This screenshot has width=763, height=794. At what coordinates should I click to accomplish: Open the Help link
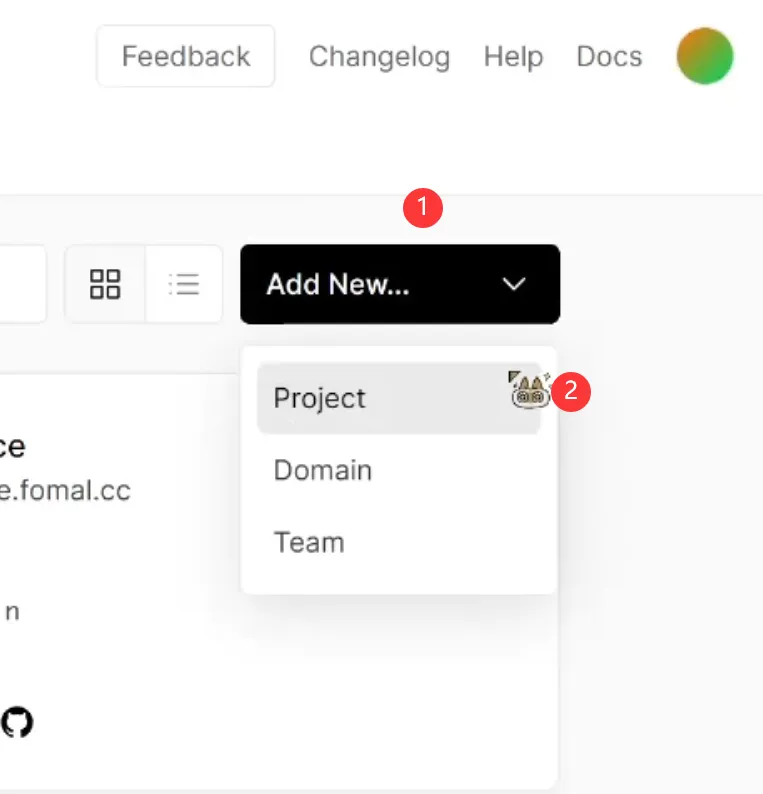(x=513, y=56)
